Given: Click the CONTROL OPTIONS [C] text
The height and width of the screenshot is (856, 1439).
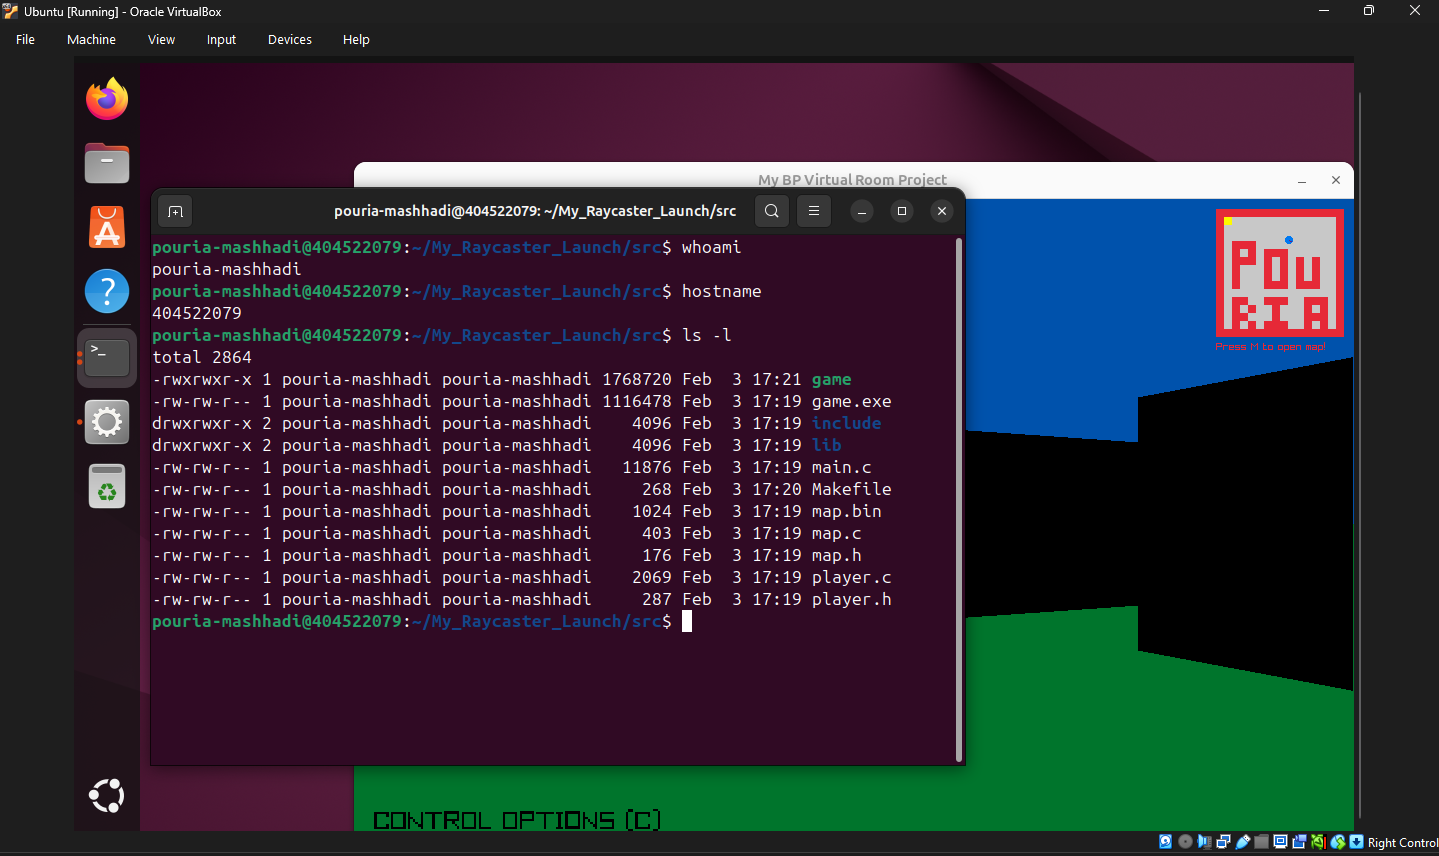Looking at the screenshot, I should [x=517, y=820].
